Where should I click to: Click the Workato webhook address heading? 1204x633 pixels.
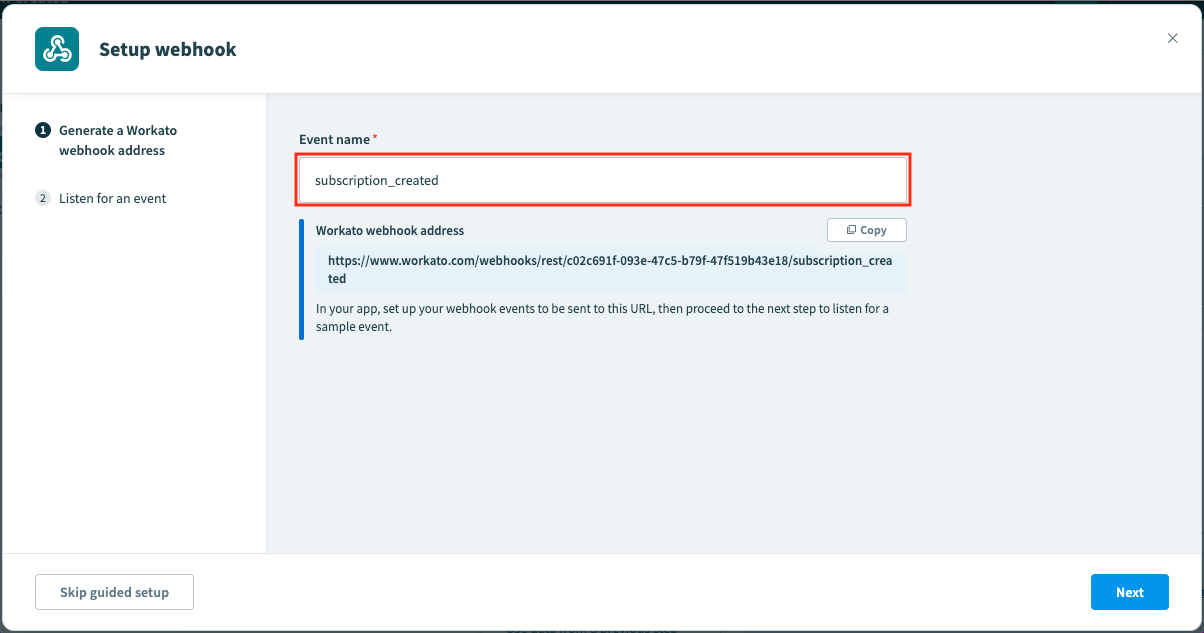(390, 230)
